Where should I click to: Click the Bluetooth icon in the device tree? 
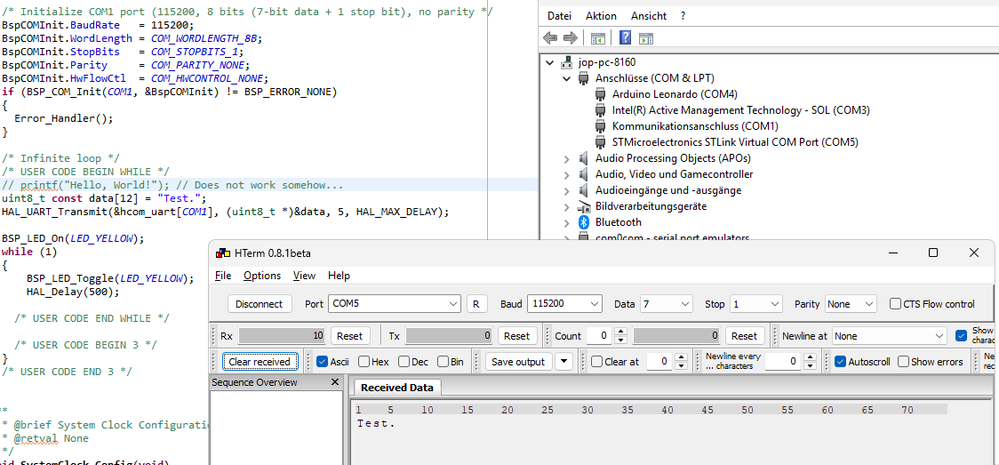coord(583,222)
